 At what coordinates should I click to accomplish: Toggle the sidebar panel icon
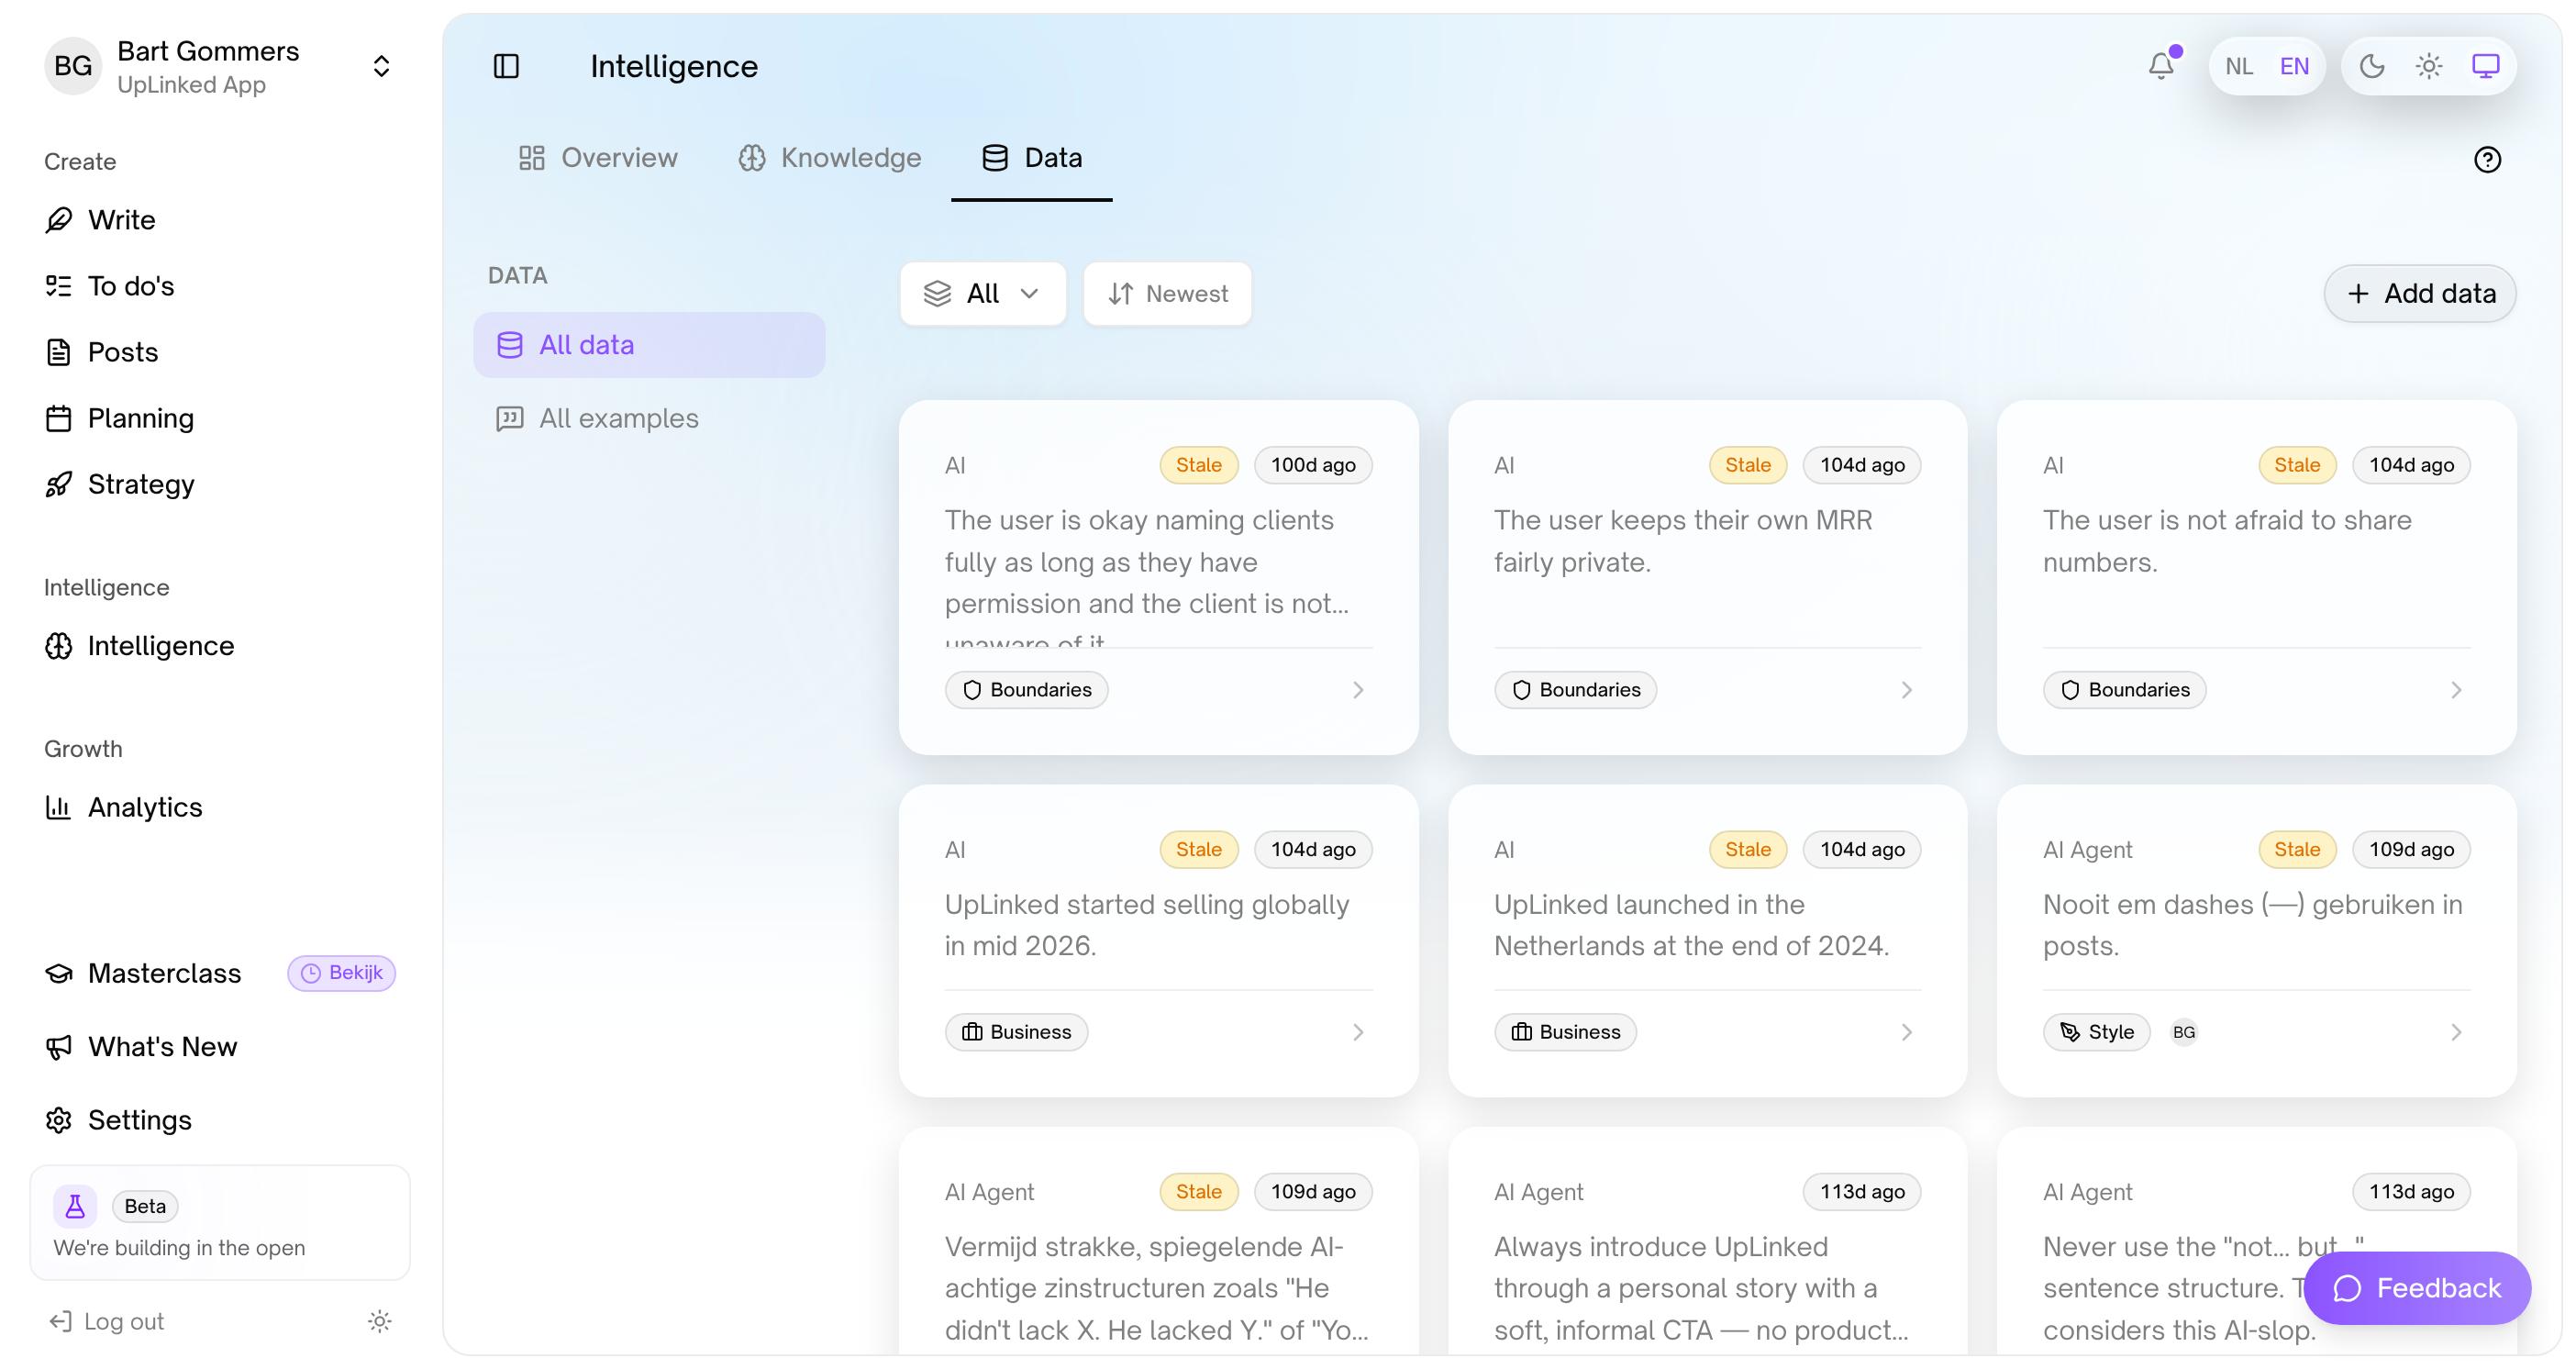click(506, 66)
